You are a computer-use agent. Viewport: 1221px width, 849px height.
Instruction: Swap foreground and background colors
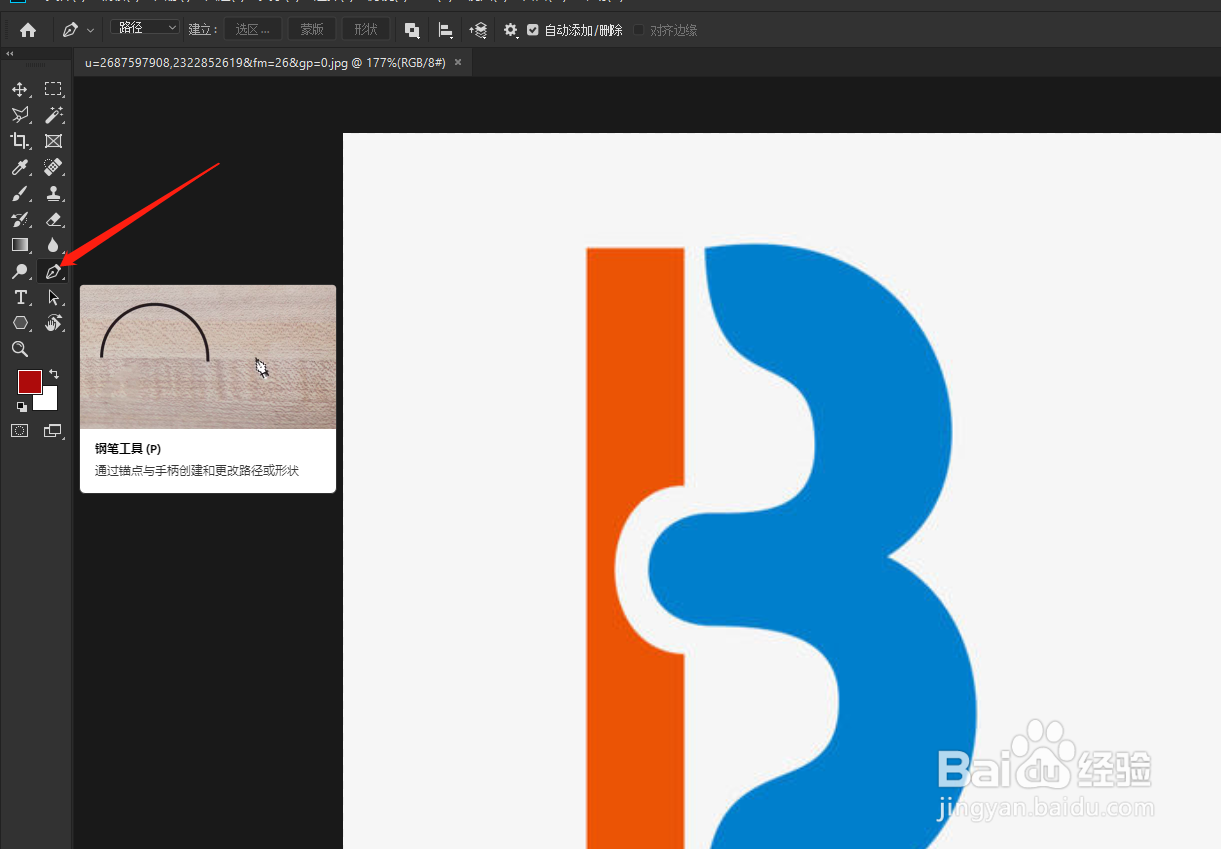[x=54, y=374]
